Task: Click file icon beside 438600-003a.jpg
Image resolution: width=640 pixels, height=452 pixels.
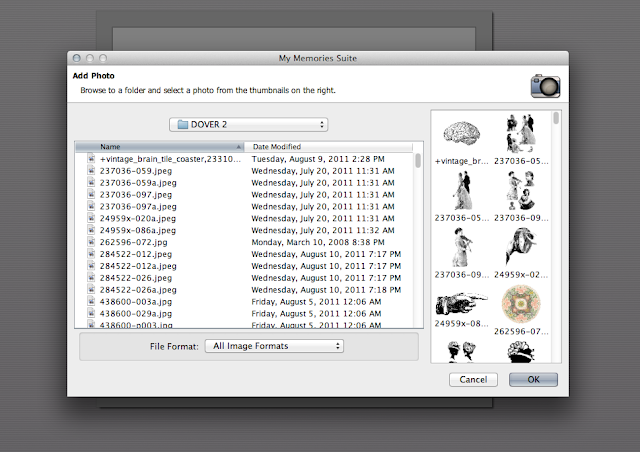Action: (91, 301)
